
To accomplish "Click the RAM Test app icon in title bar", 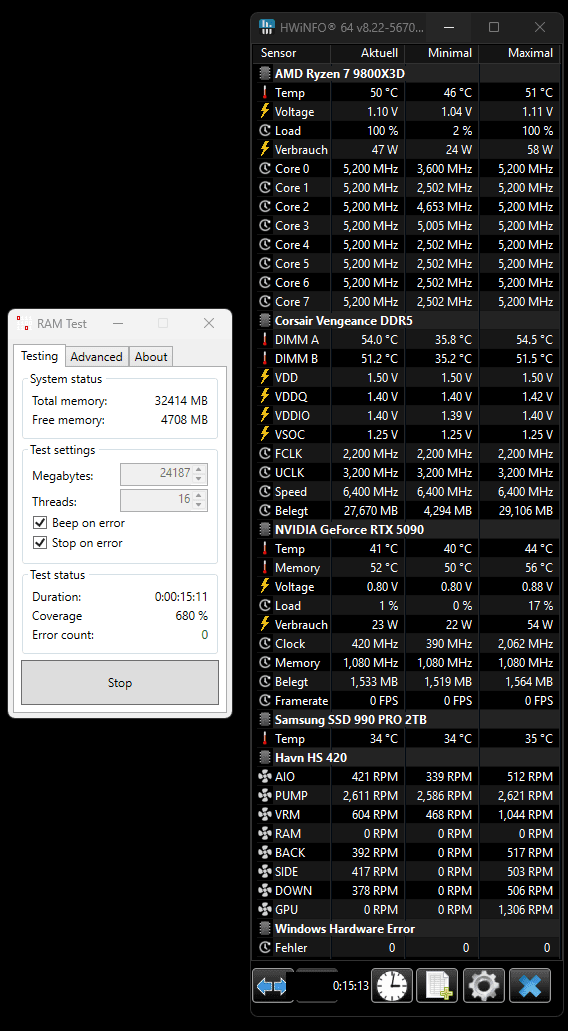I will pos(24,323).
